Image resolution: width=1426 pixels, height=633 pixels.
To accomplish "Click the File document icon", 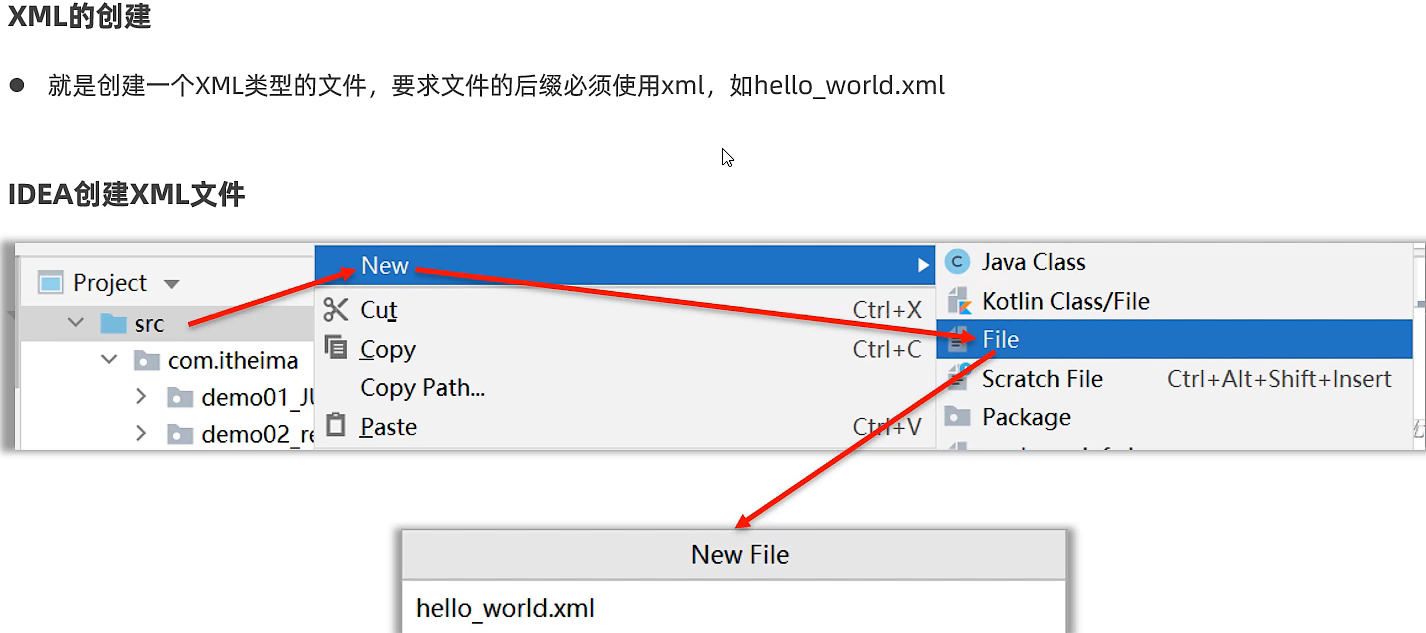I will [x=958, y=340].
